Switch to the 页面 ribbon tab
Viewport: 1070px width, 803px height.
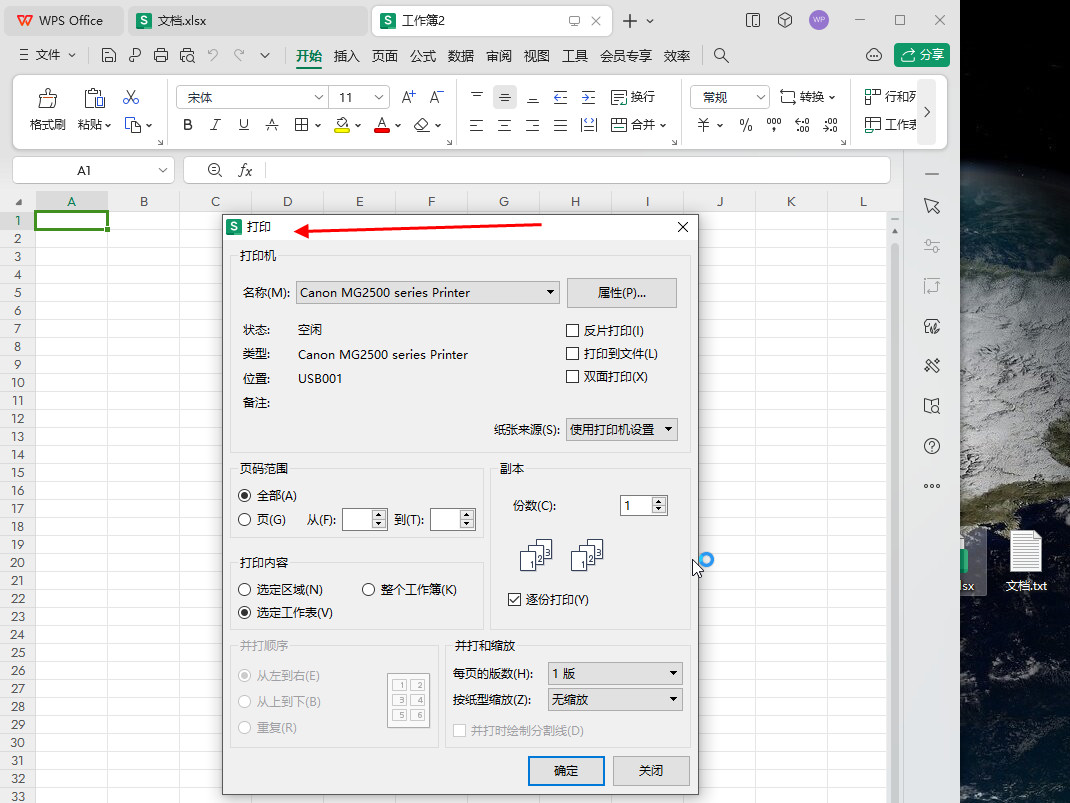pyautogui.click(x=385, y=56)
